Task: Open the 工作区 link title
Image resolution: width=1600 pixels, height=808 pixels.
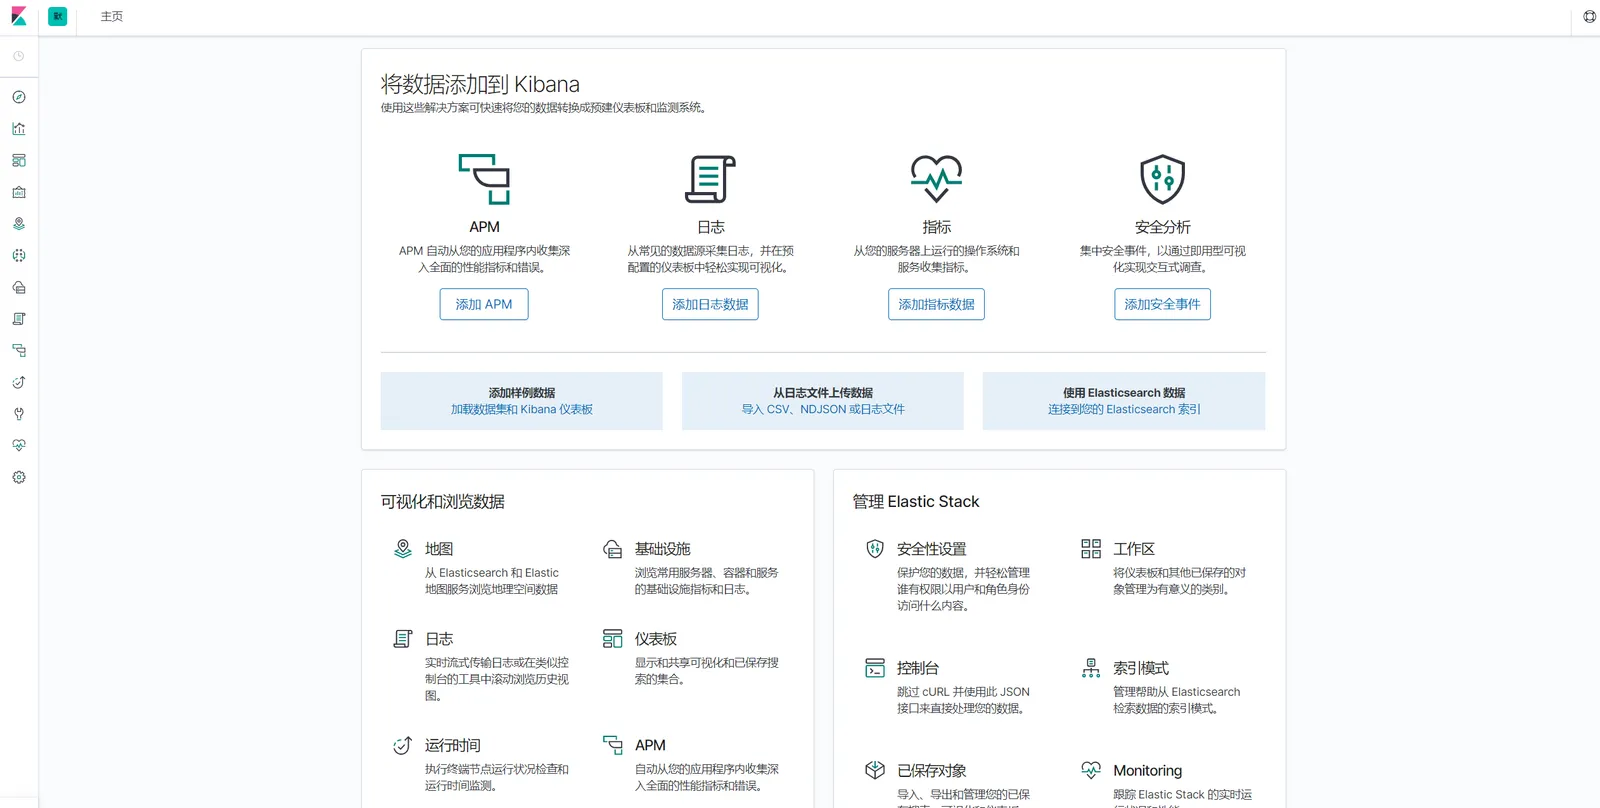Action: [x=1134, y=549]
